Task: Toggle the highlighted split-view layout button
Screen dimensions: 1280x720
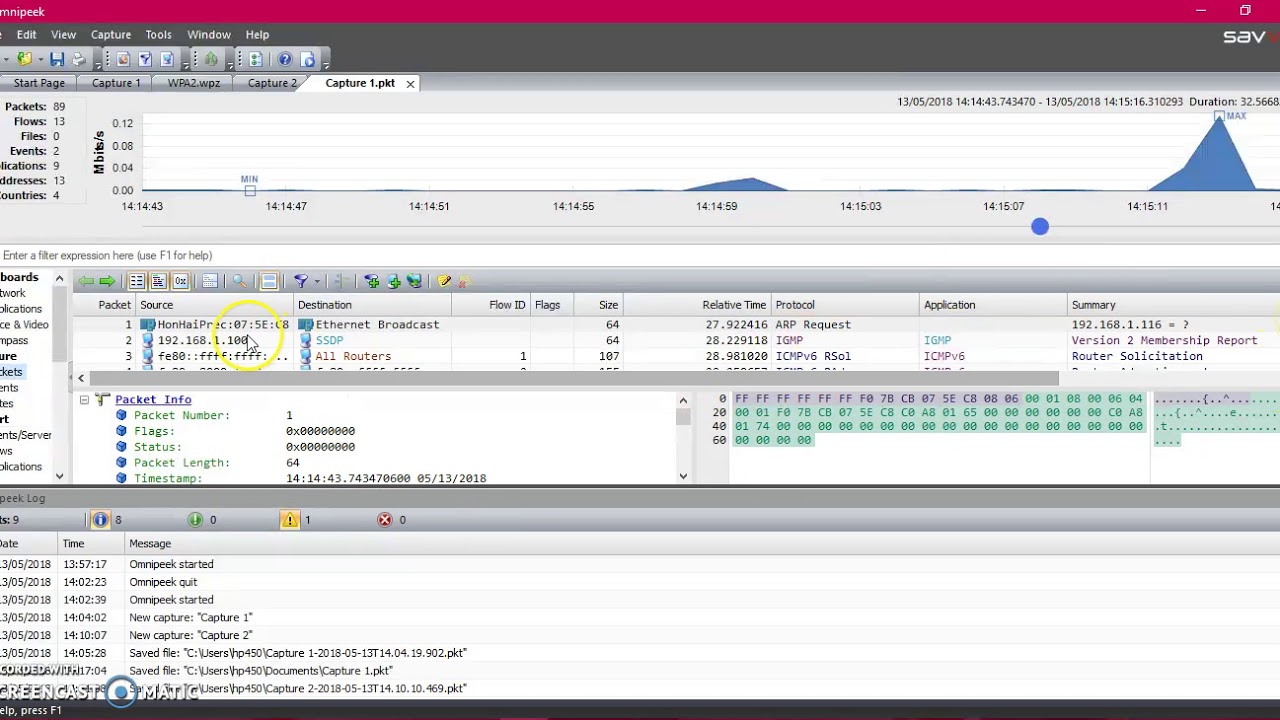Action: tap(269, 282)
